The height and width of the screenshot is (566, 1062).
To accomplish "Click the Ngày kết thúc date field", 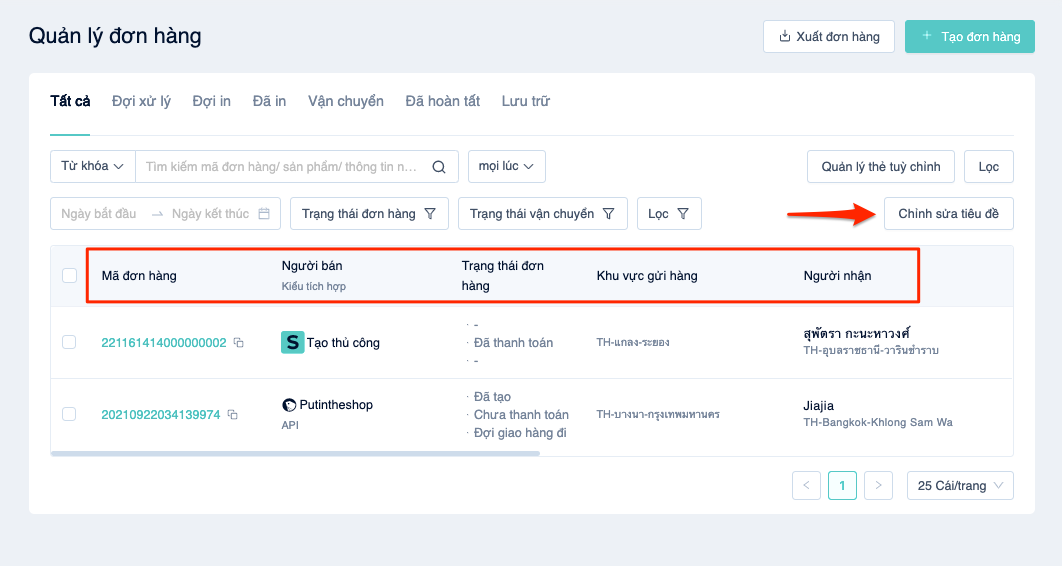I will tap(211, 214).
